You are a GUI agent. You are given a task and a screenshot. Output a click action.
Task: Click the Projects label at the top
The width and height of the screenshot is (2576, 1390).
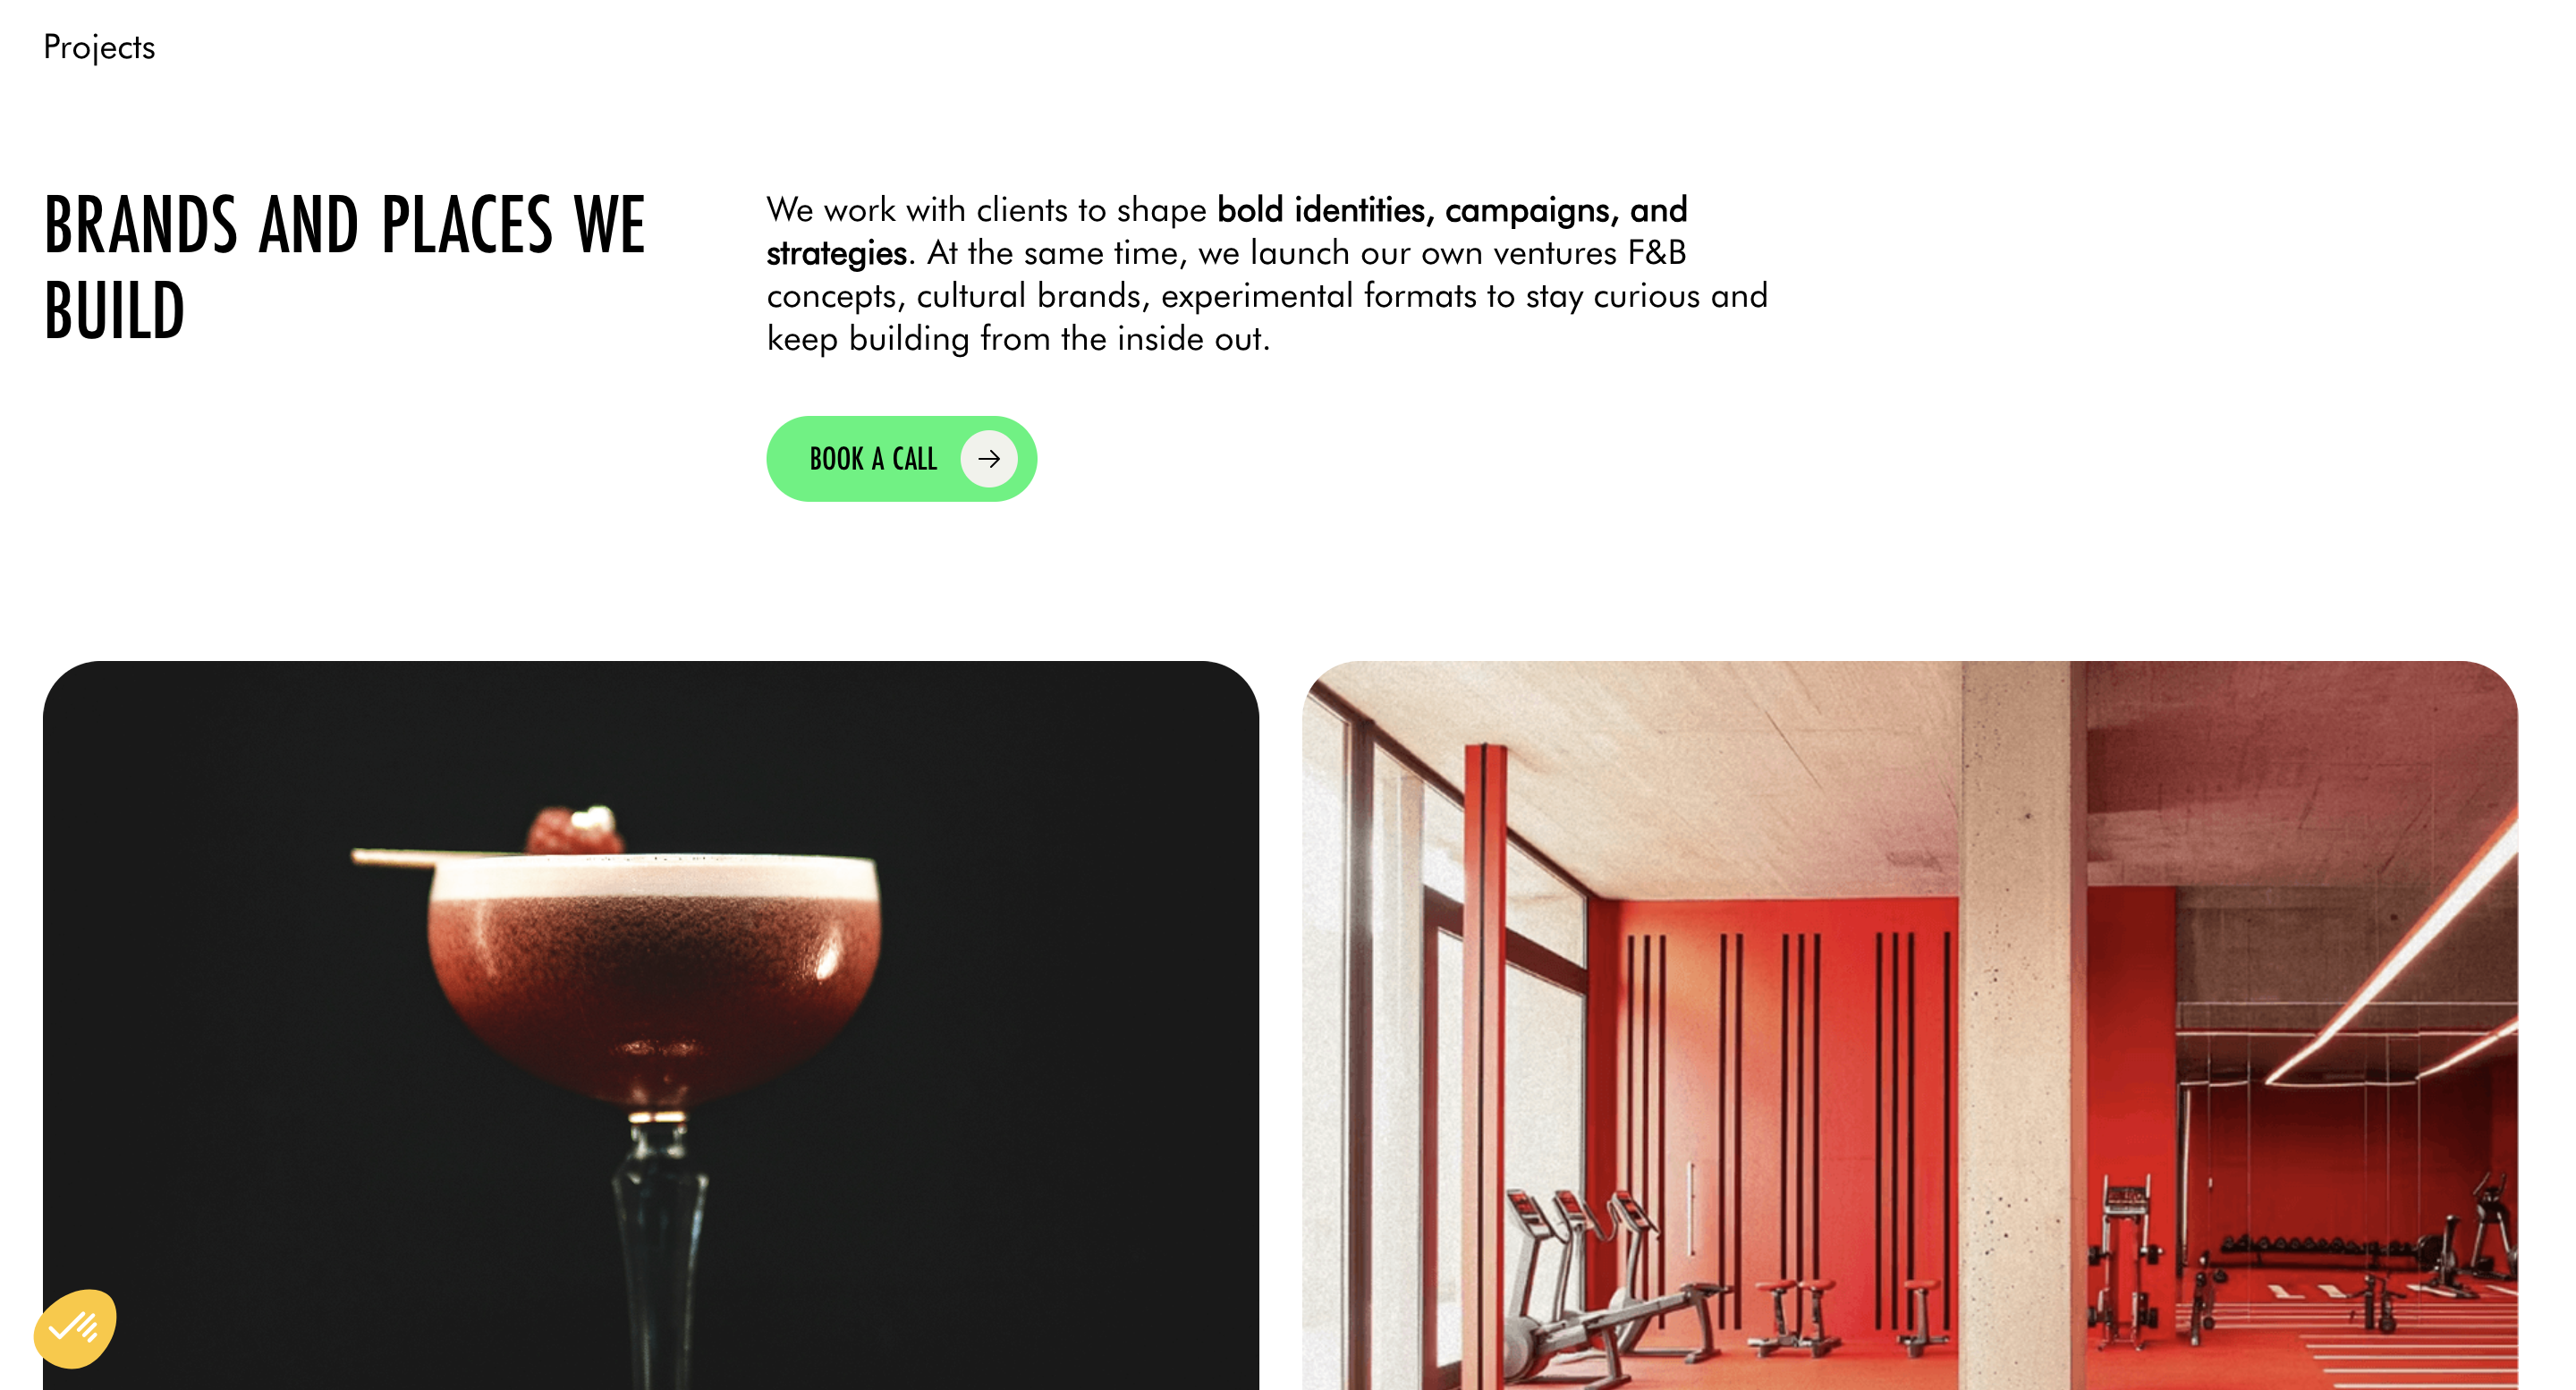[x=99, y=47]
